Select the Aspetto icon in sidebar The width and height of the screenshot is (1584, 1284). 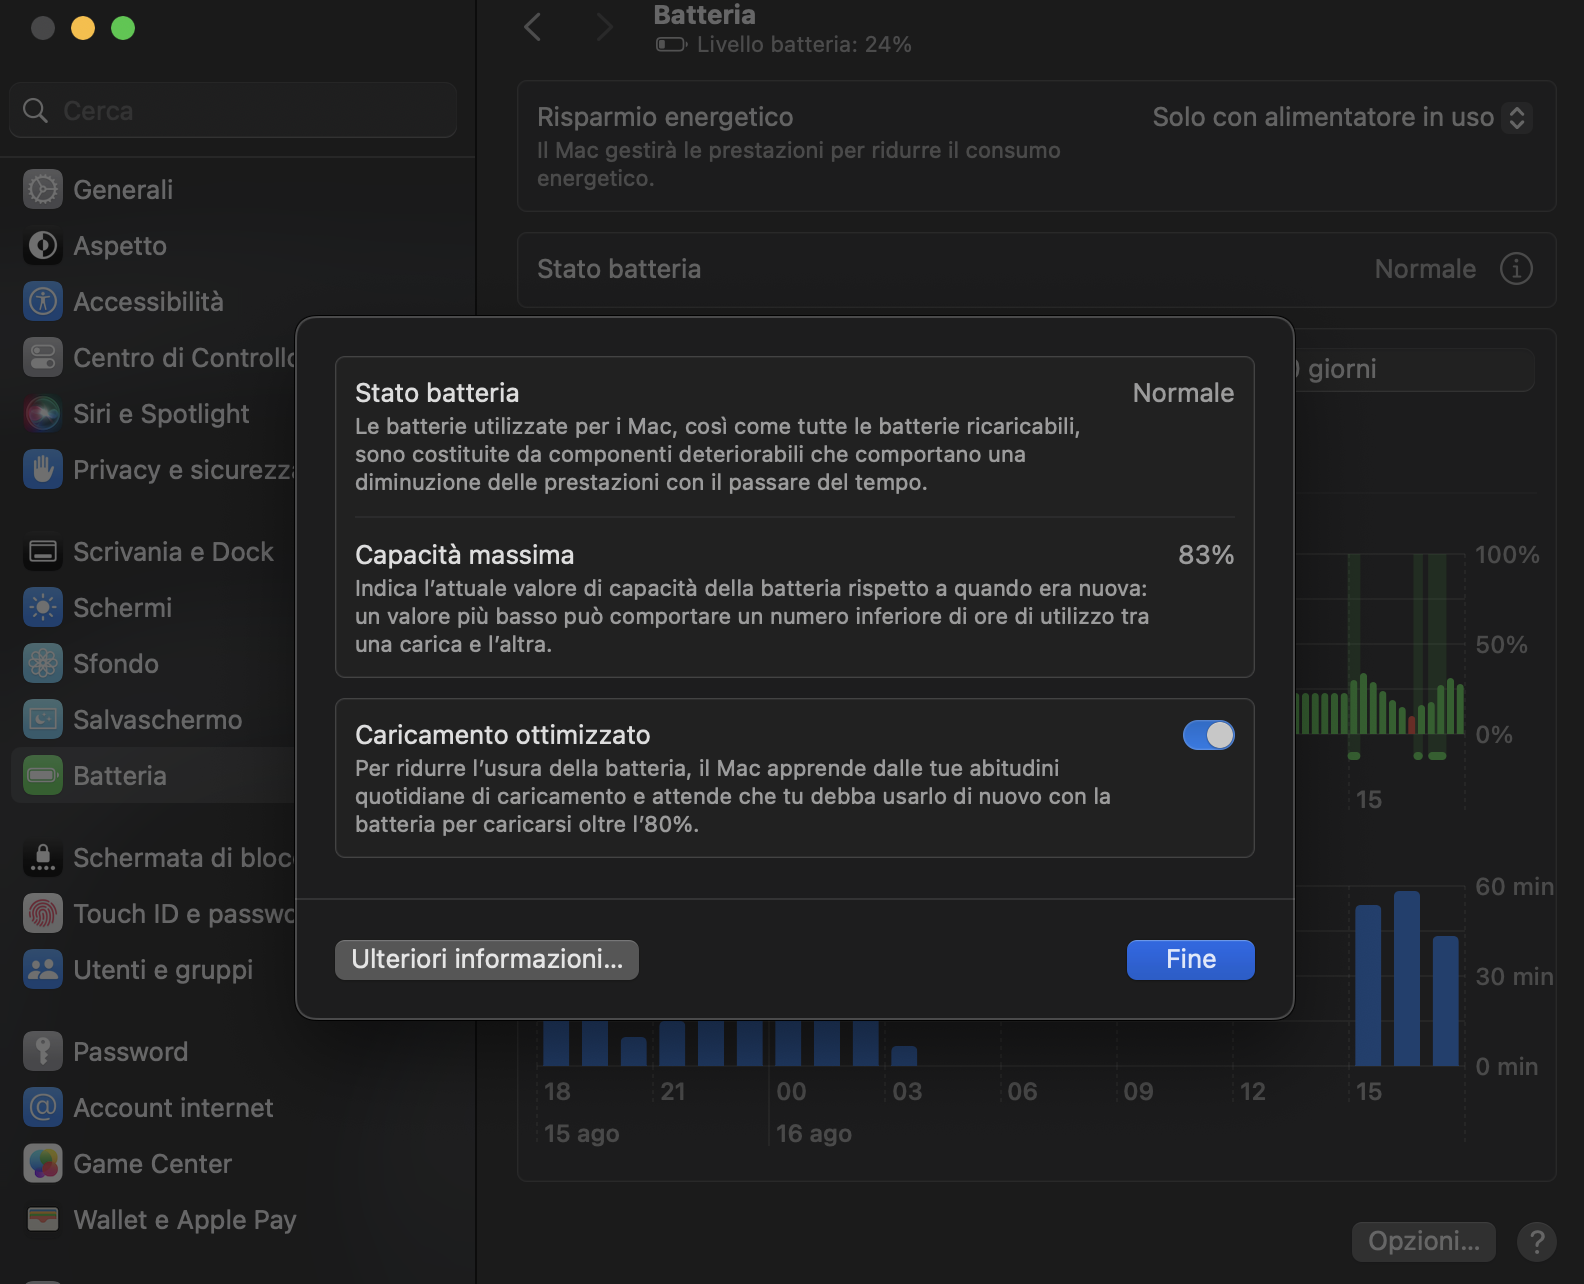coord(43,246)
